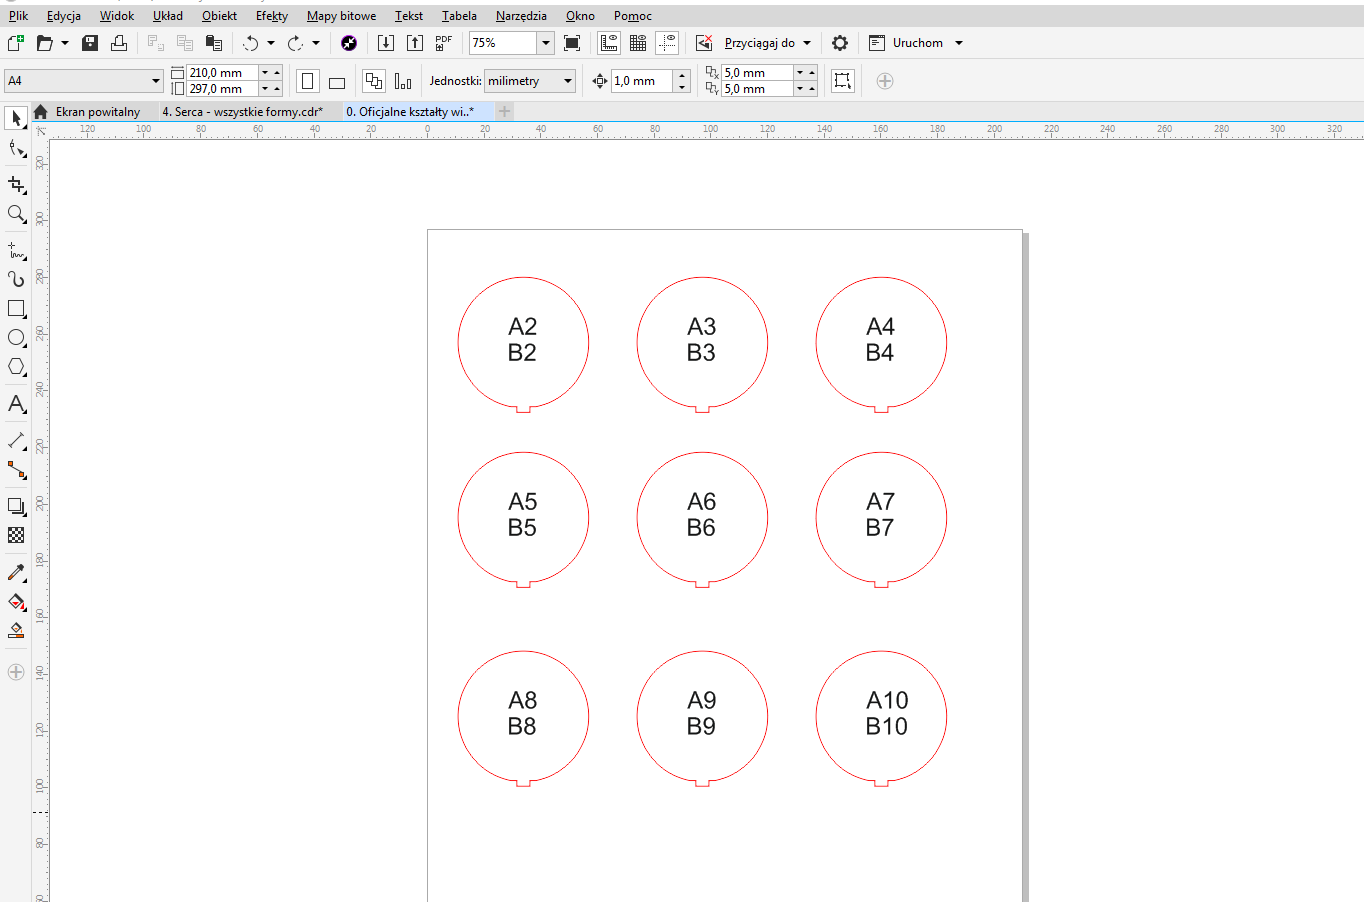The width and height of the screenshot is (1364, 902).
Task: Select the Text tool
Action: click(16, 404)
